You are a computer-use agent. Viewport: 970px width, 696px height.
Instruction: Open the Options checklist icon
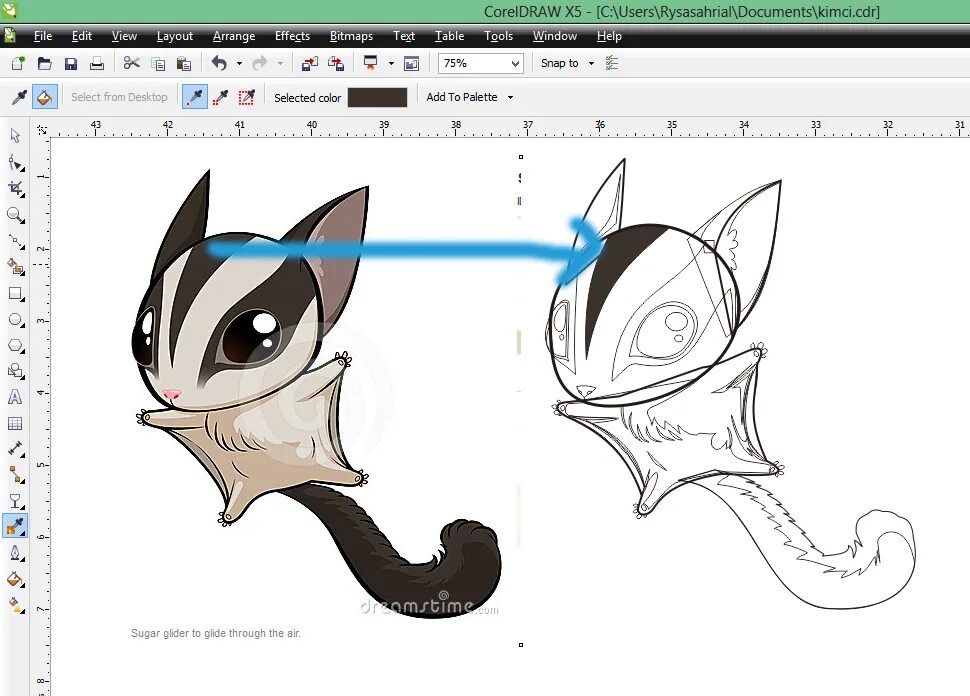point(612,63)
